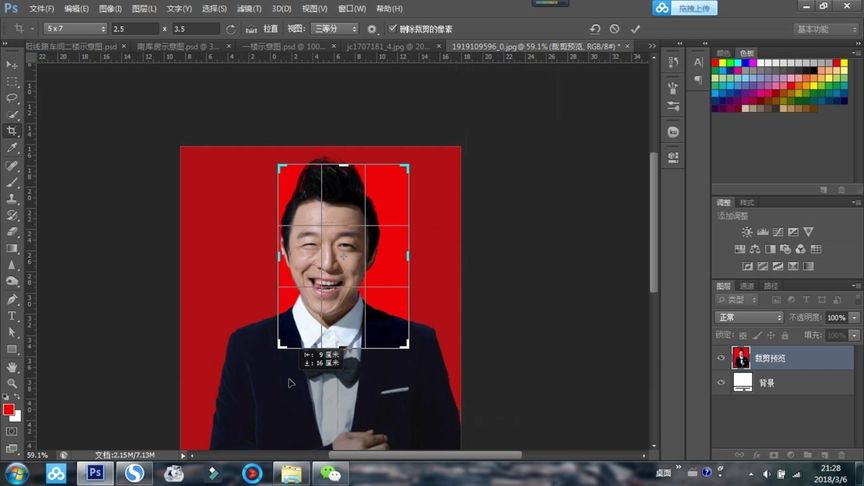Hide the 裁剪预览 layer via eye icon
This screenshot has width=864, height=486.
tap(720, 358)
